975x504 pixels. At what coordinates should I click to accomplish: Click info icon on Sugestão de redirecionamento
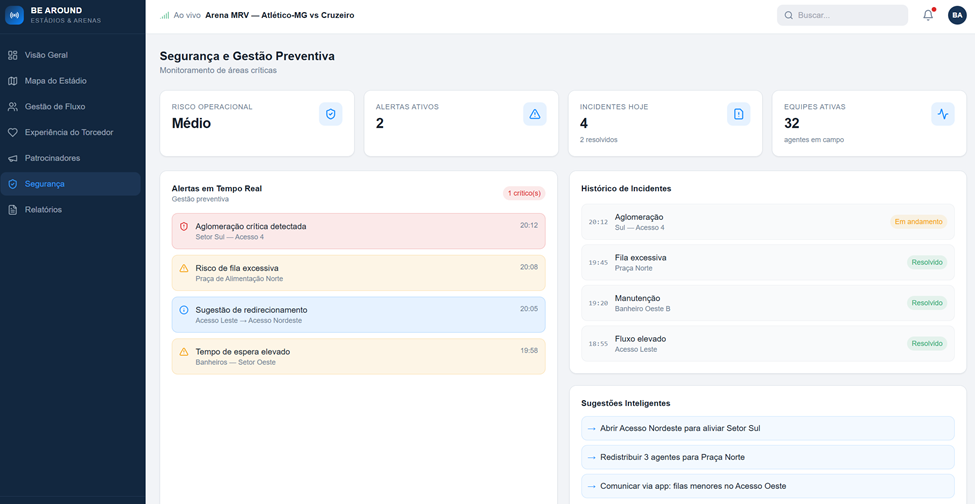183,310
